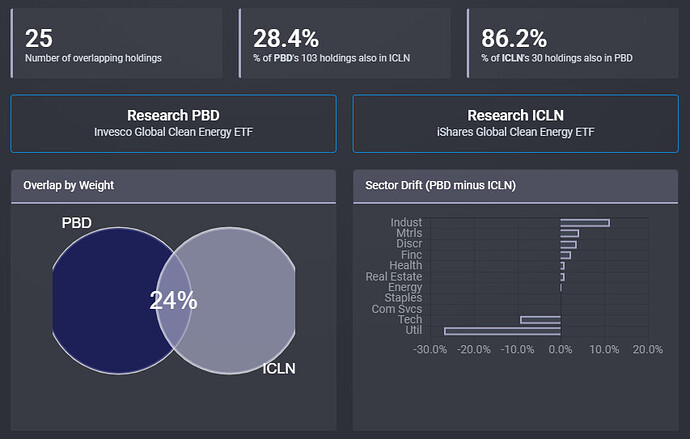Click the -10.0% axis tick label
The height and width of the screenshot is (439, 690).
tap(517, 350)
